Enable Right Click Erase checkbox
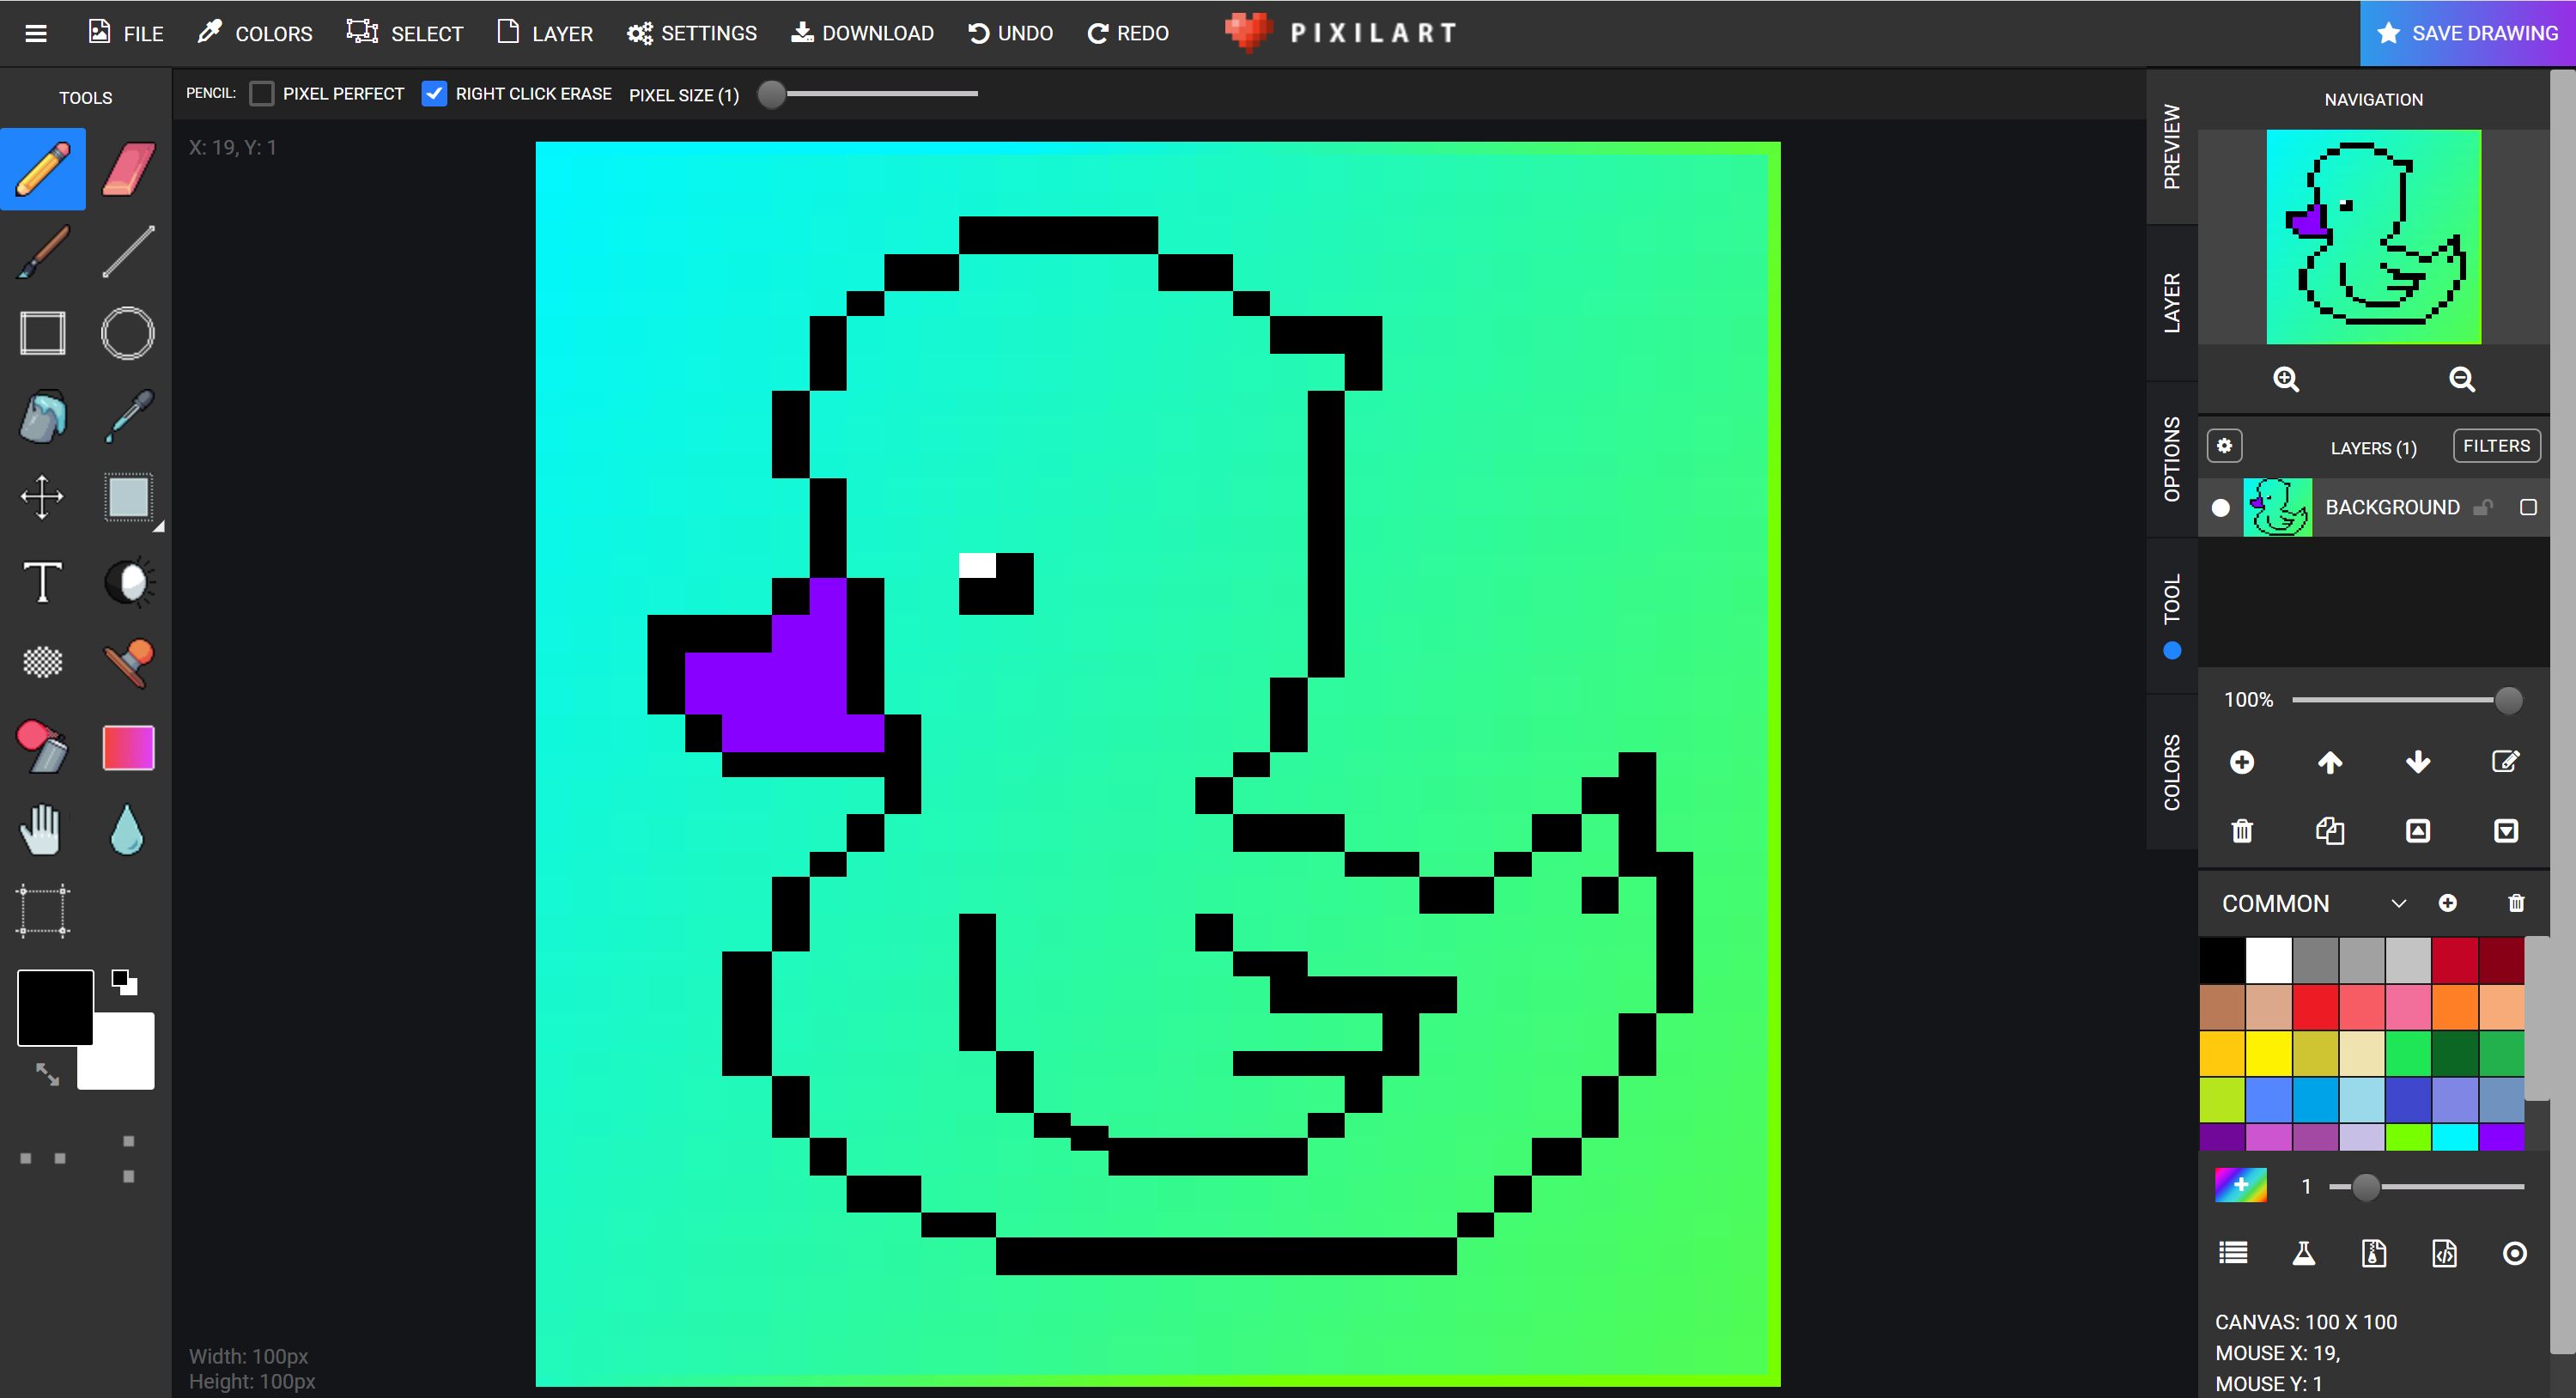The height and width of the screenshot is (1398, 2576). [x=434, y=94]
